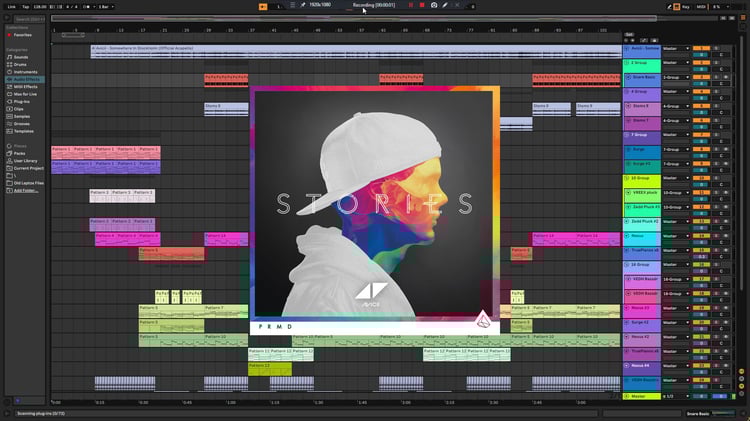Open the output routing dropdown for Snare Basic
Image resolution: width=750 pixels, height=421 pixels.
tap(676, 77)
